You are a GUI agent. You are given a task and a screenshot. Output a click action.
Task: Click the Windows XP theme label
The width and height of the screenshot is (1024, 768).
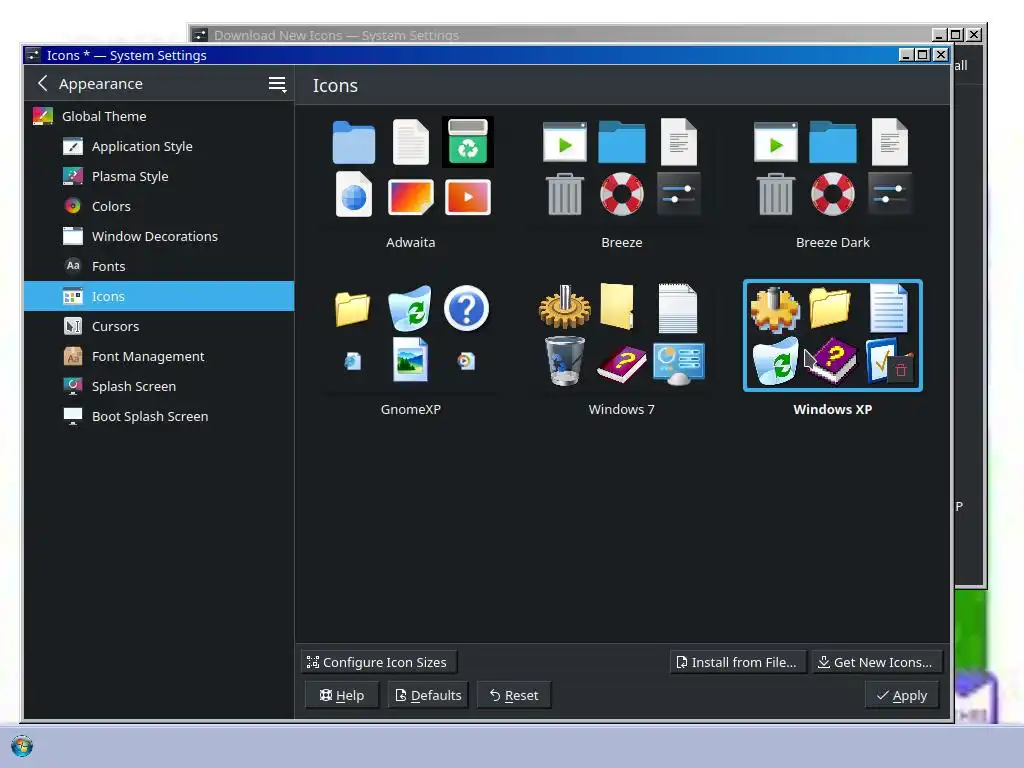pyautogui.click(x=833, y=409)
